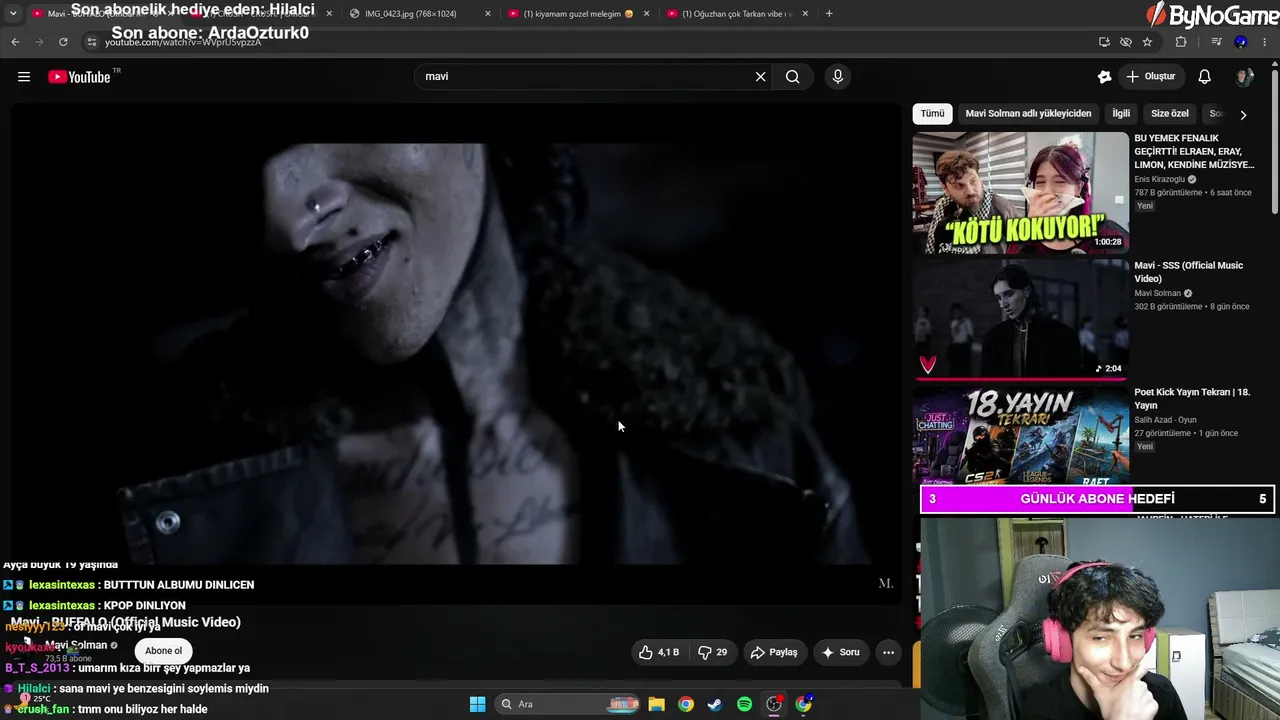Click the Mavi - SSS video thumbnail
Viewport: 1280px width, 720px height.
click(x=1020, y=320)
